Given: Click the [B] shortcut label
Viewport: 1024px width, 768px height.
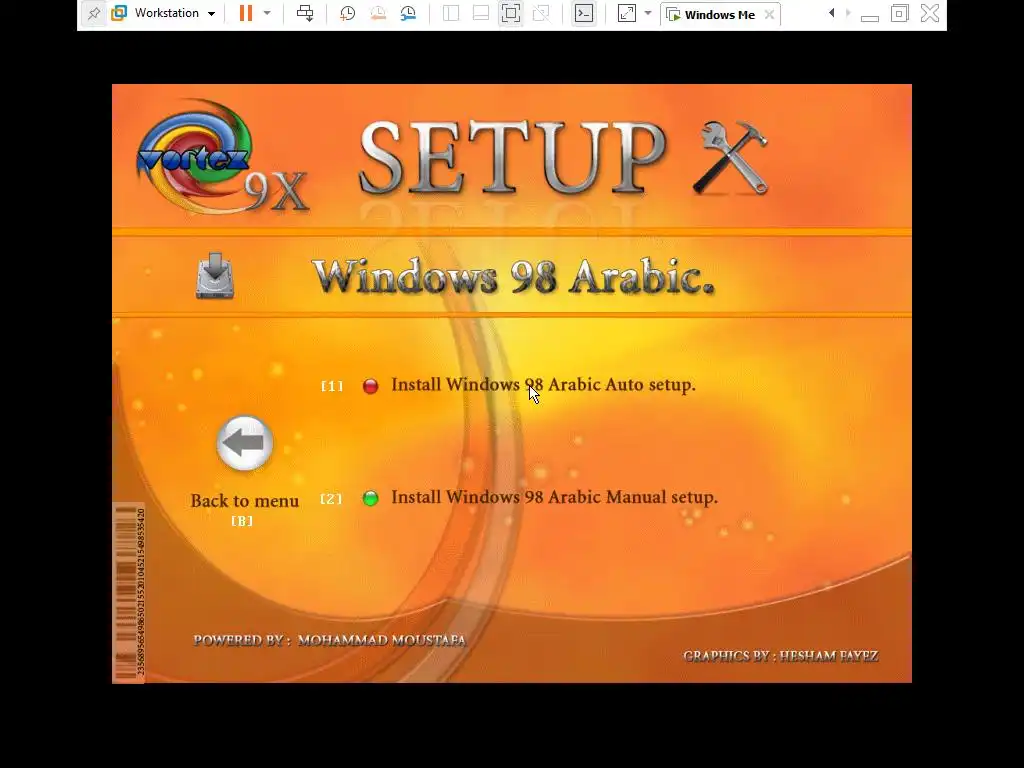Looking at the screenshot, I should point(242,521).
